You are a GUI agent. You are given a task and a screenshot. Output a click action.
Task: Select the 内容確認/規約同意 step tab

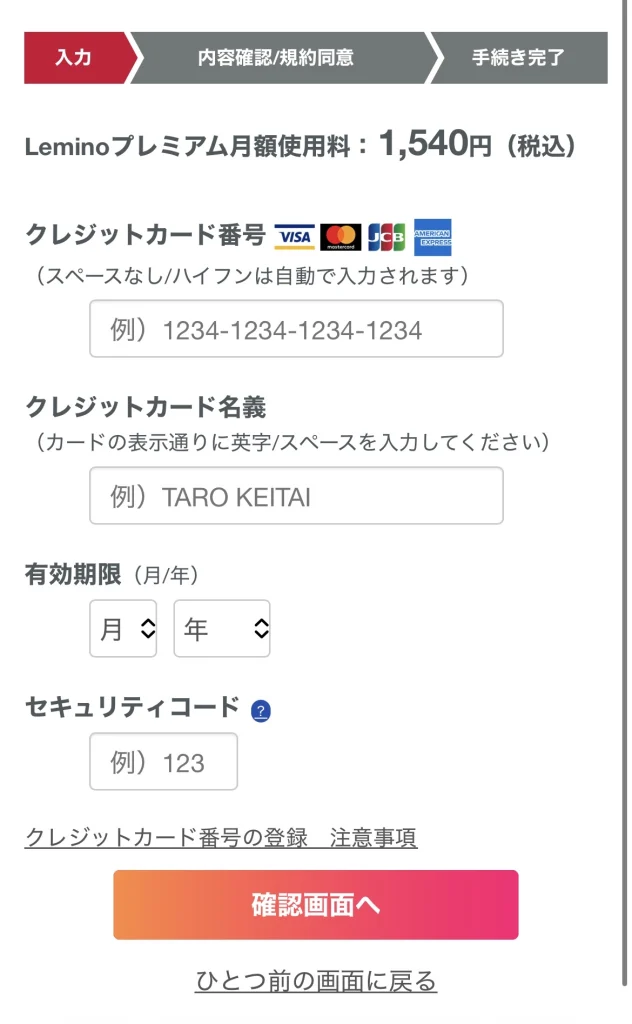pyautogui.click(x=276, y=57)
